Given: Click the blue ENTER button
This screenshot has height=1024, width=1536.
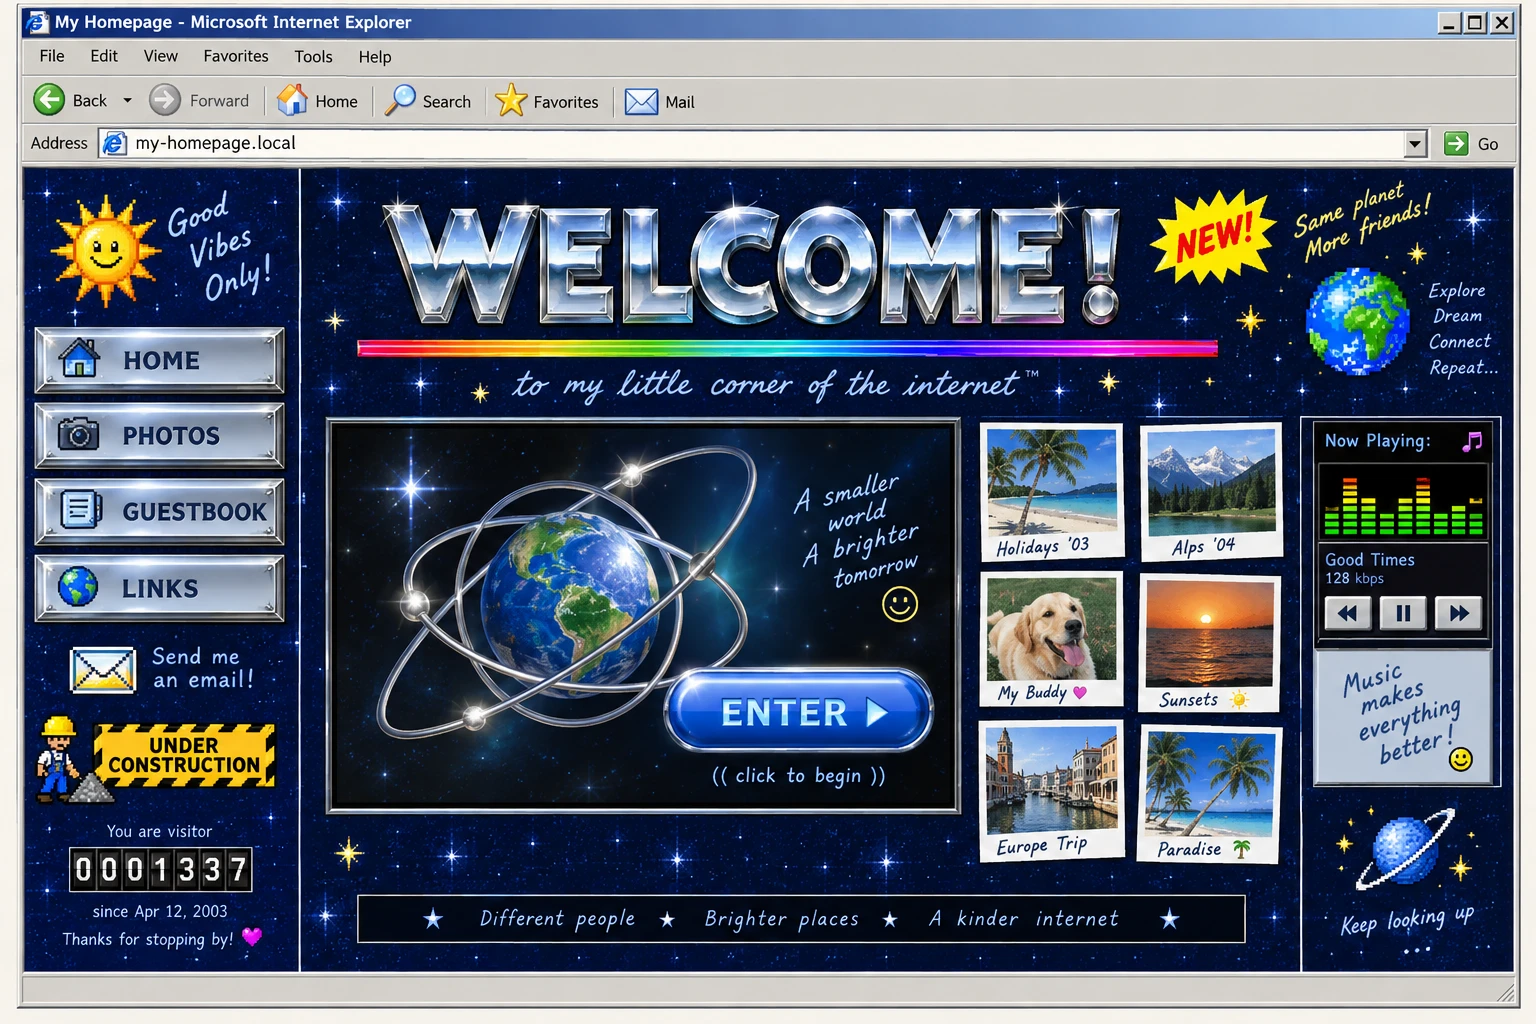Looking at the screenshot, I should coord(799,711).
